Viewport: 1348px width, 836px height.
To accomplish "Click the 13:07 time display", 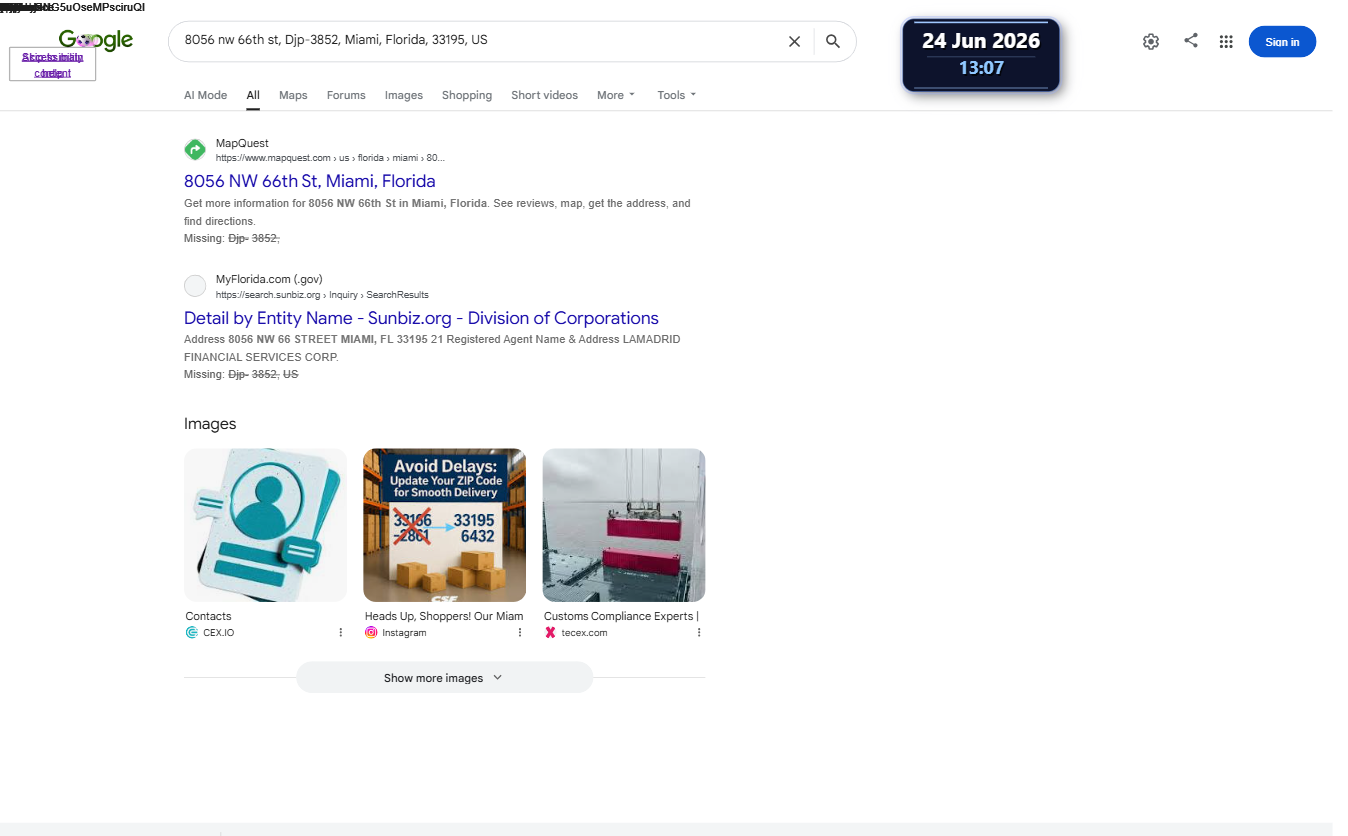I will pos(981,68).
